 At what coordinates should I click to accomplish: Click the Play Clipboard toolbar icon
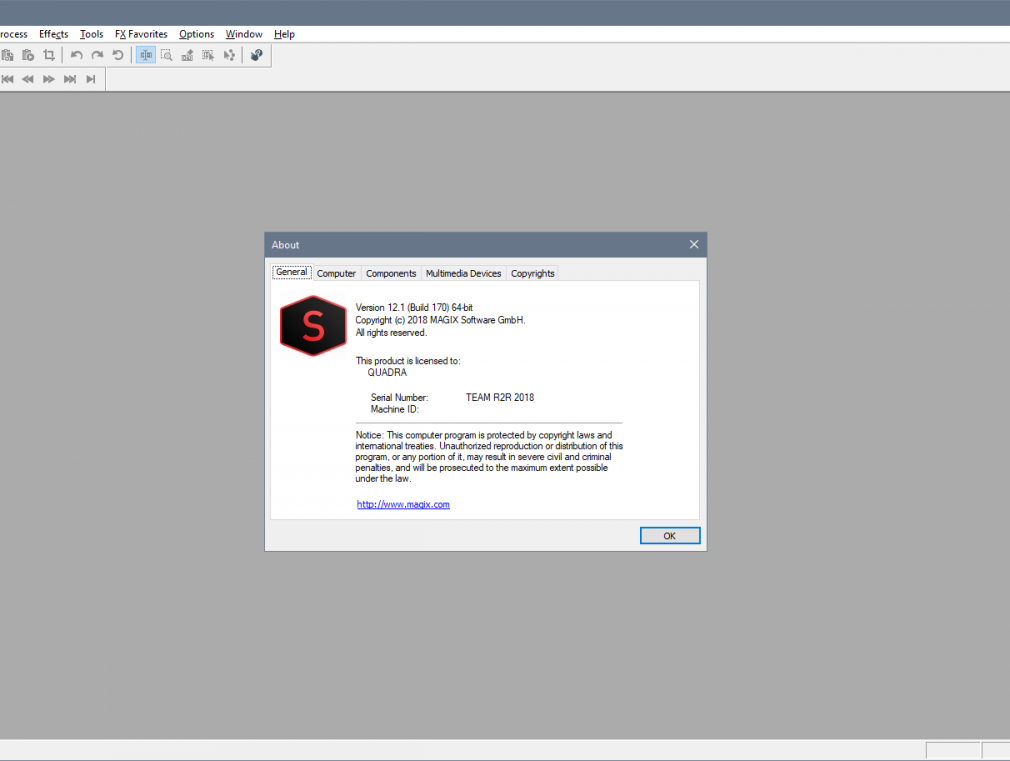(x=28, y=55)
